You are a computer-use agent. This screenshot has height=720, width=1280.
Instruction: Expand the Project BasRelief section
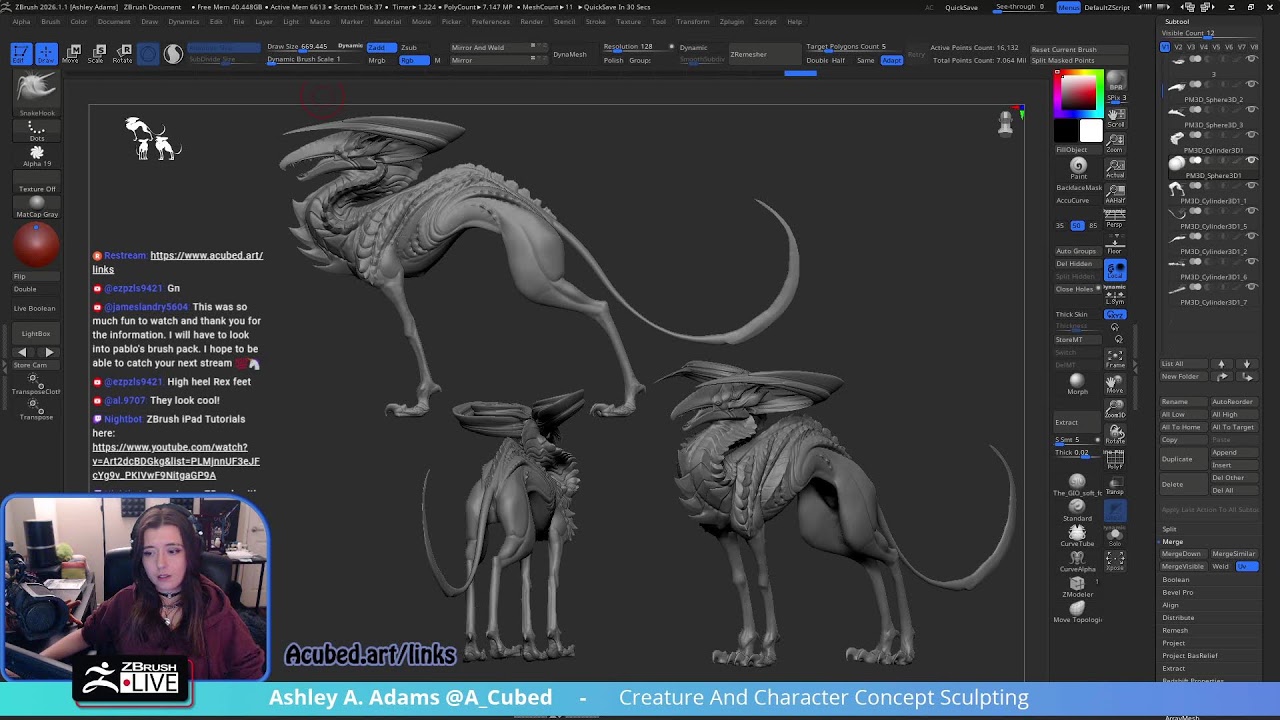[x=1190, y=655]
